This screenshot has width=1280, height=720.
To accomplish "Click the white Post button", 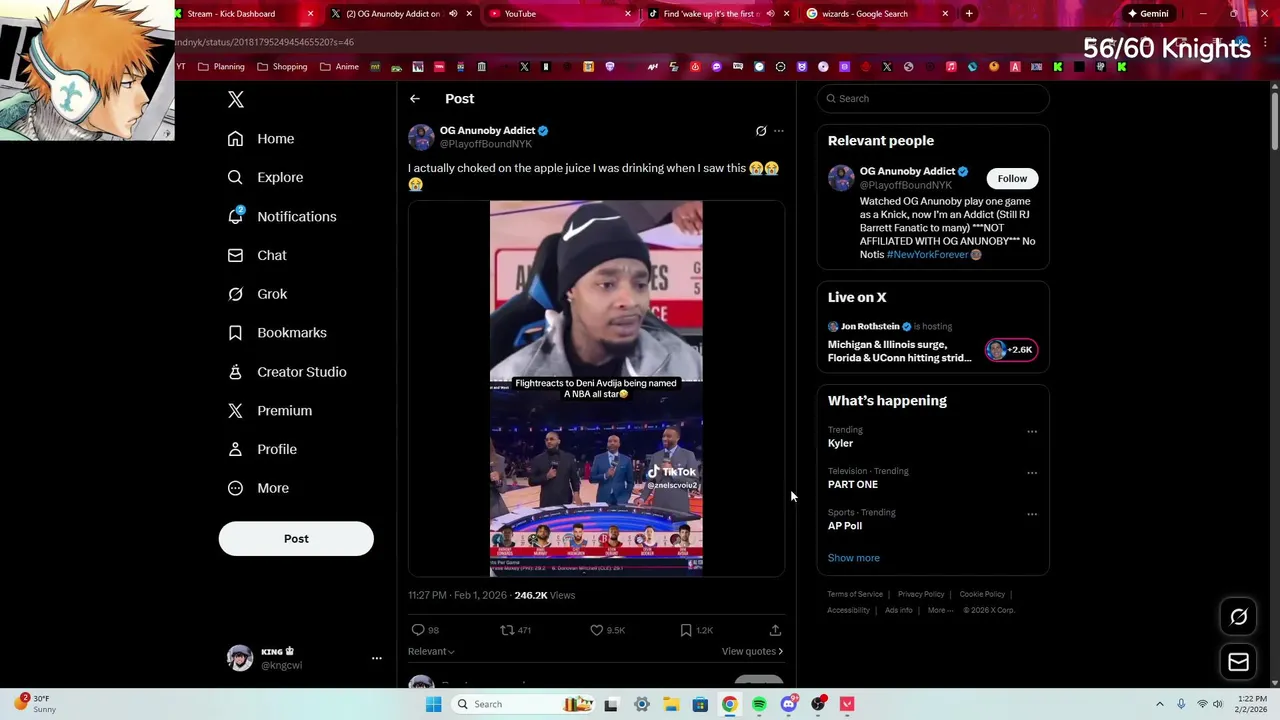I will click(296, 539).
